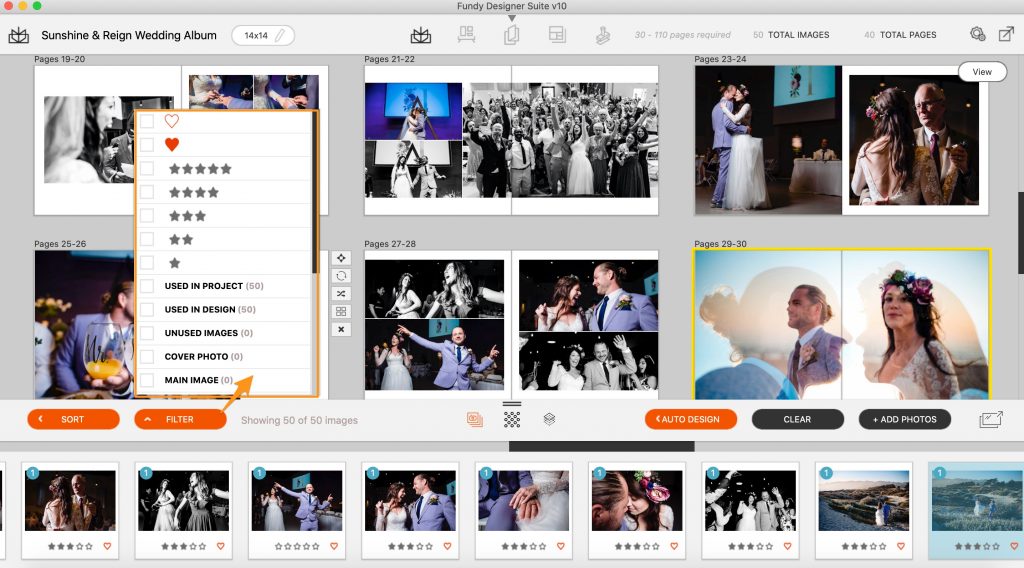Open settings gear icon at top right

click(977, 34)
